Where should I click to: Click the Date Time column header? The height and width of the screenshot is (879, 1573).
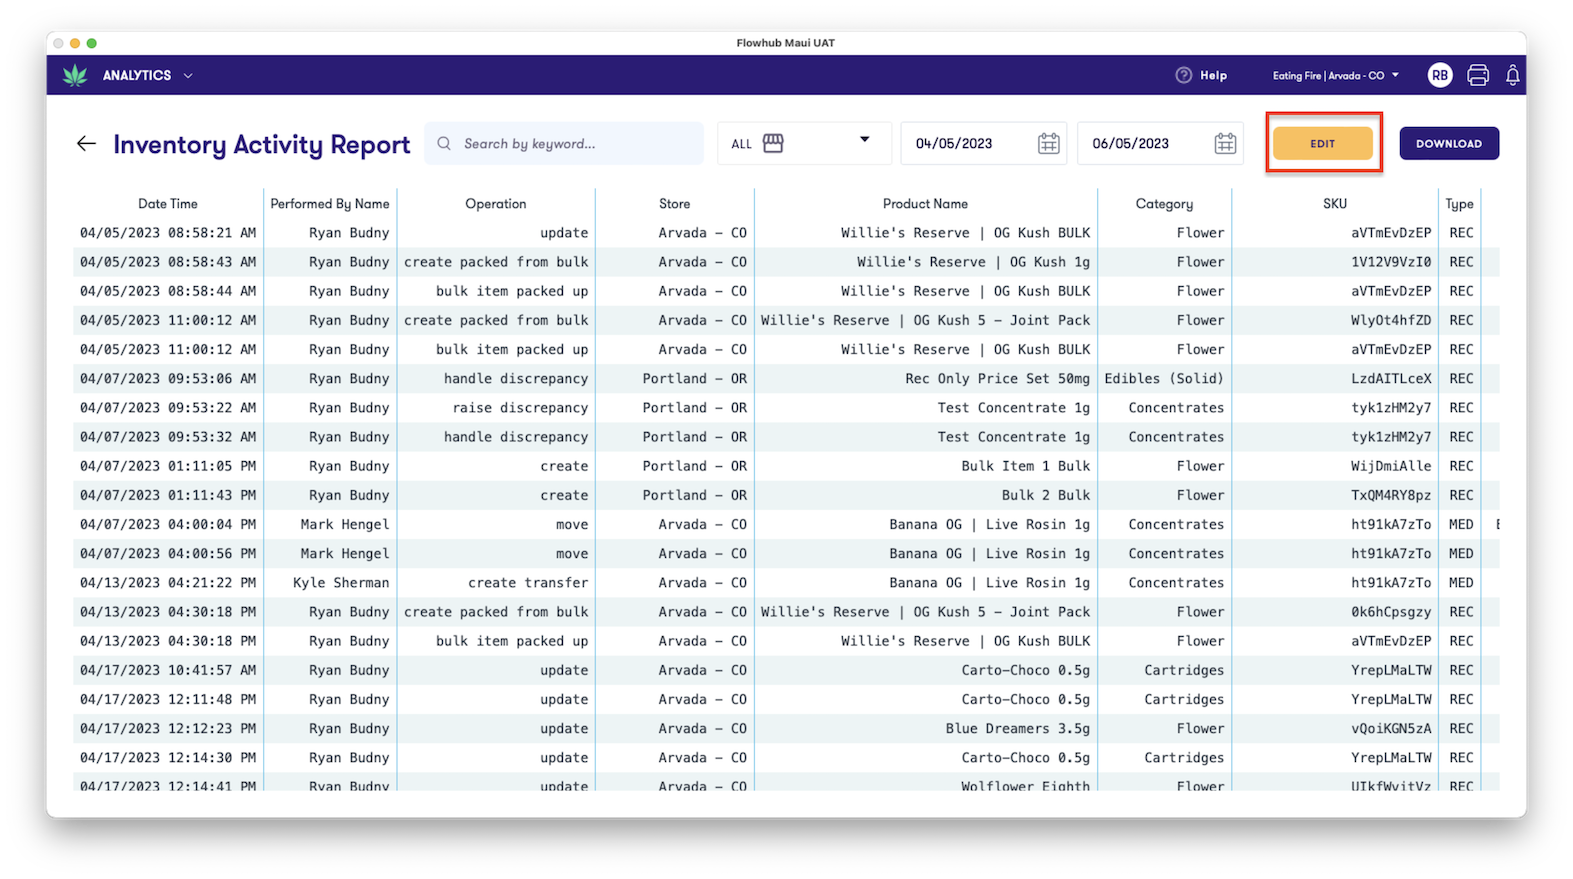(168, 204)
